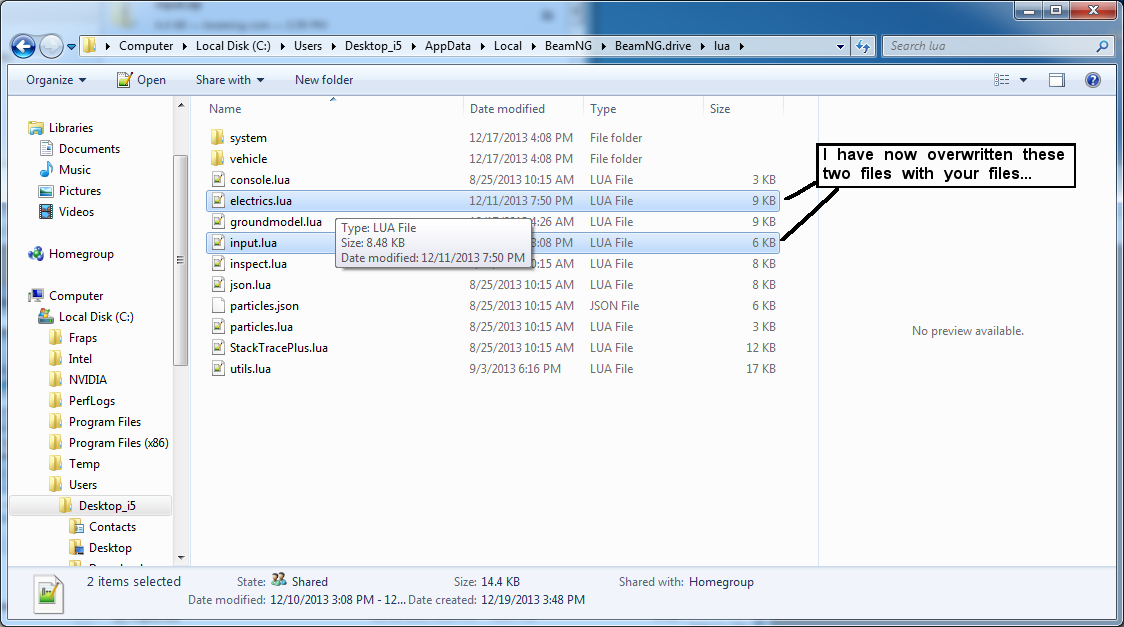1124x627 pixels.
Task: Click the search magnifier icon
Action: point(1102,46)
